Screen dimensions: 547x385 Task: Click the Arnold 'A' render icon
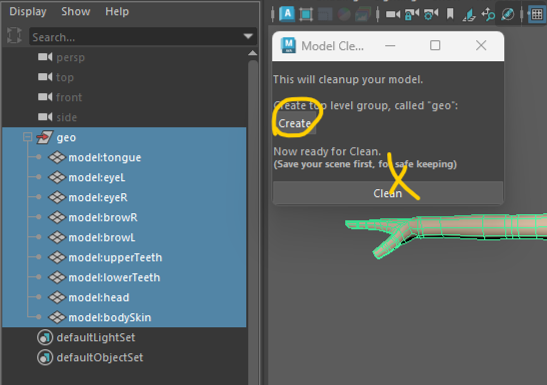(287, 14)
